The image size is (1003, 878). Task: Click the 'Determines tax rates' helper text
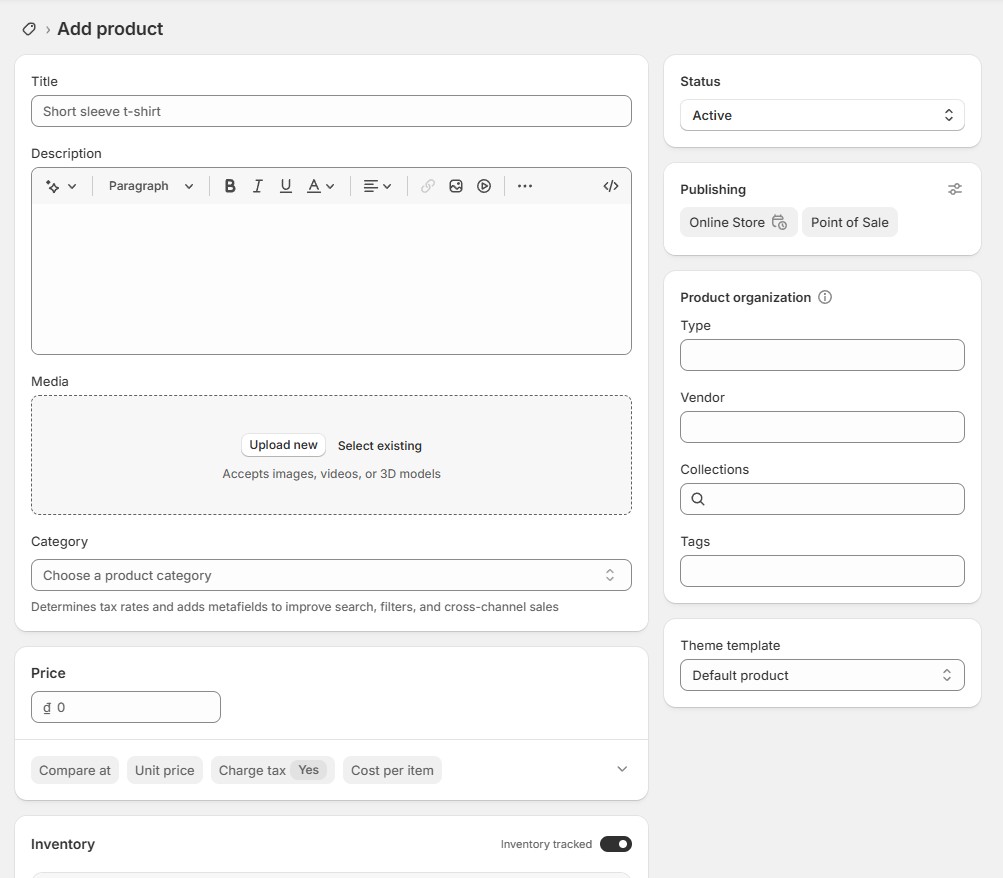click(x=295, y=607)
